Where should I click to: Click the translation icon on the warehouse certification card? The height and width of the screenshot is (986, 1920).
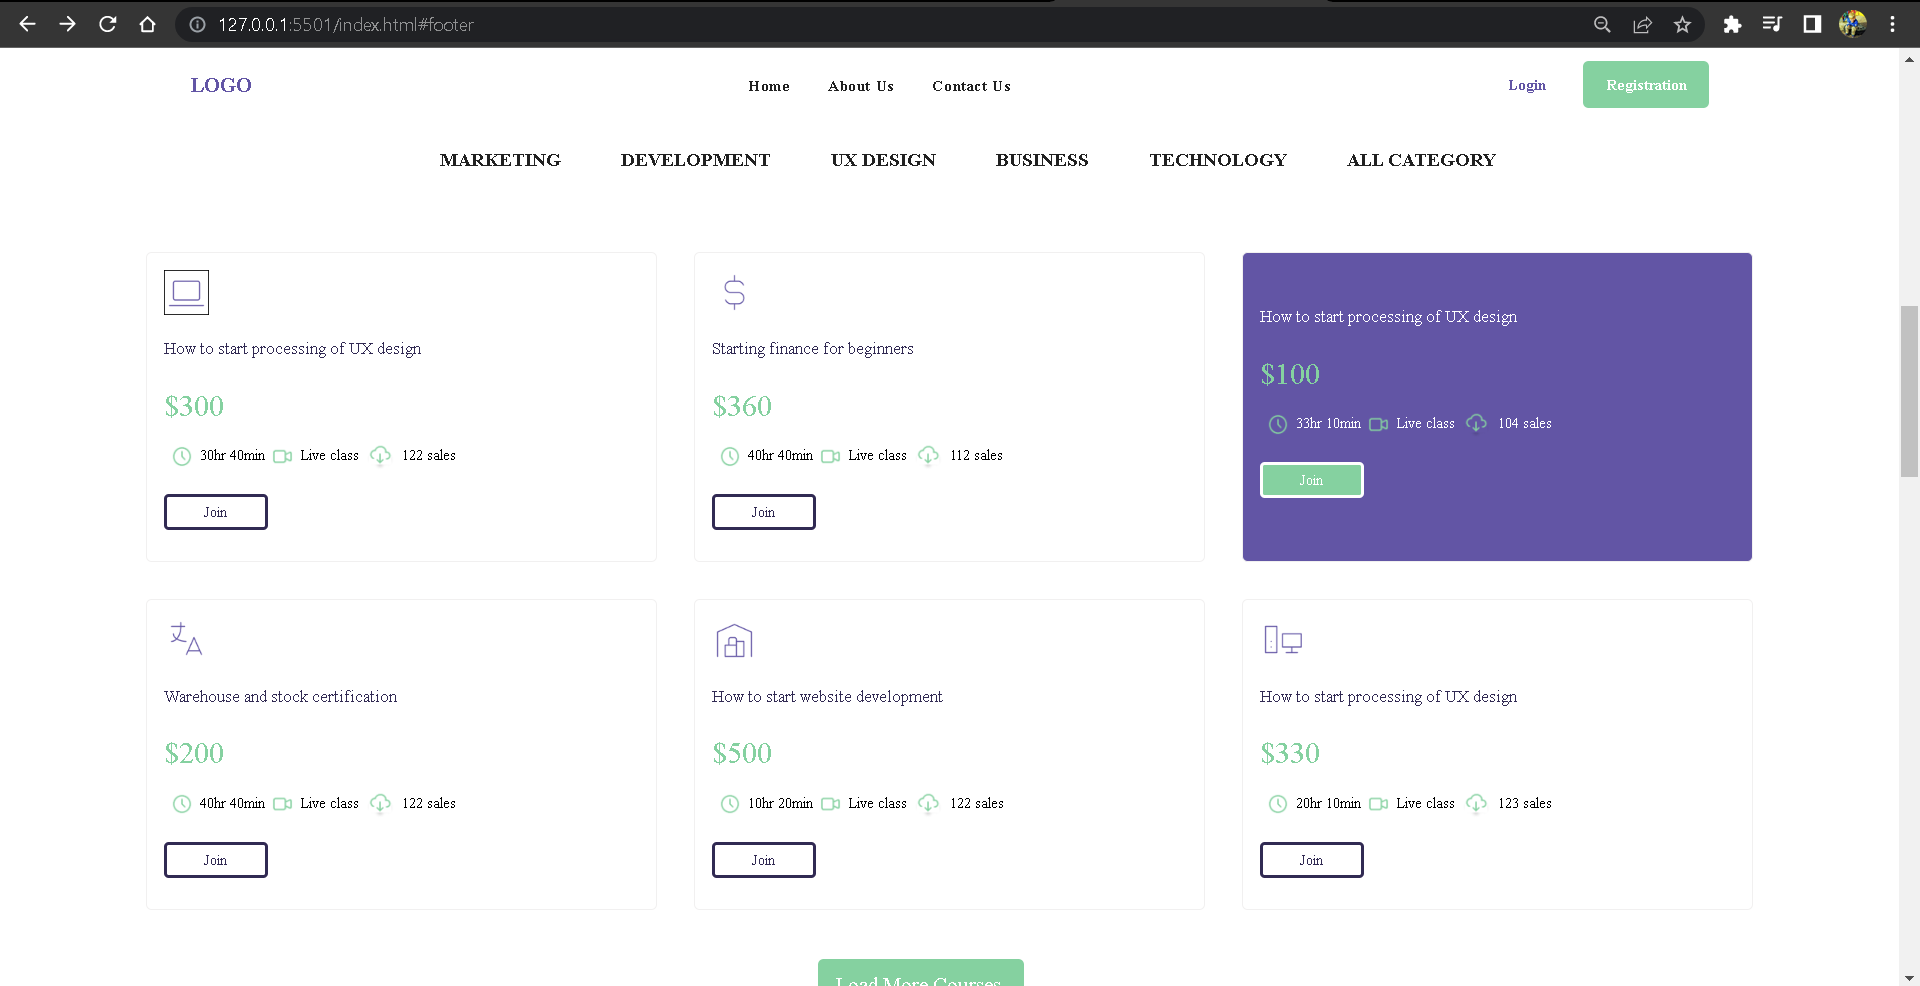(x=184, y=640)
